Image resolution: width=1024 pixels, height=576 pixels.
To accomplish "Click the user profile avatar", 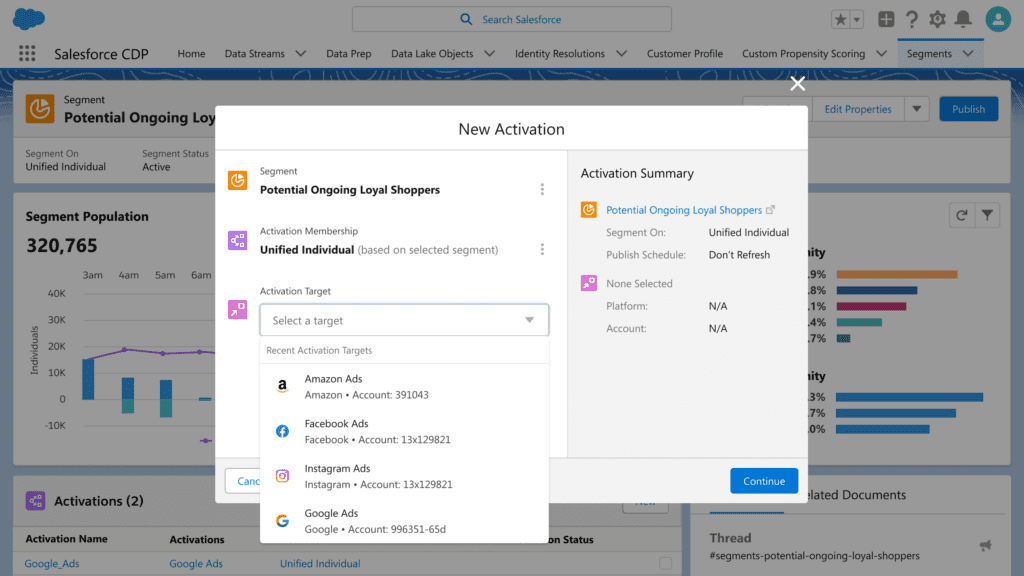I will [998, 20].
